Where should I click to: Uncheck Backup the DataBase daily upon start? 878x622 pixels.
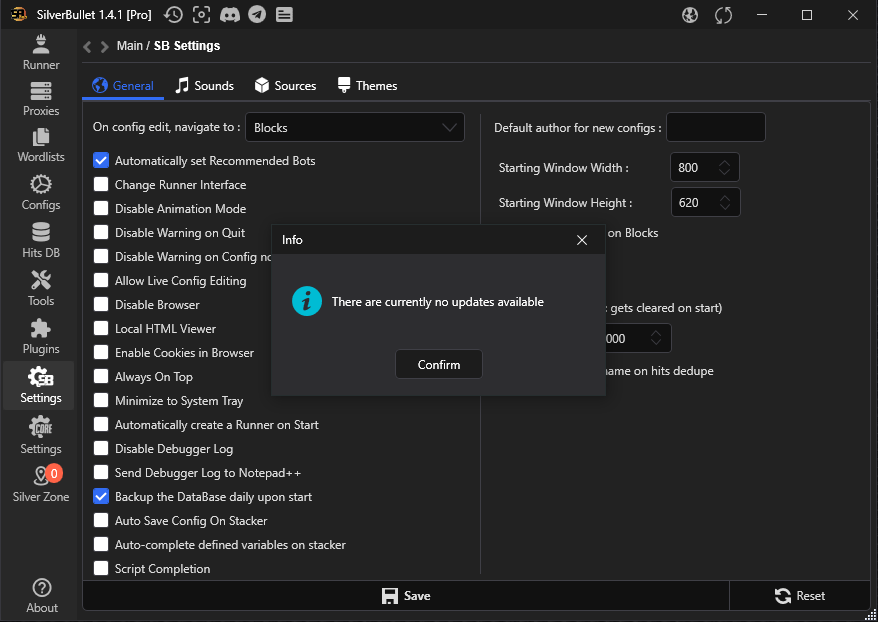[101, 497]
